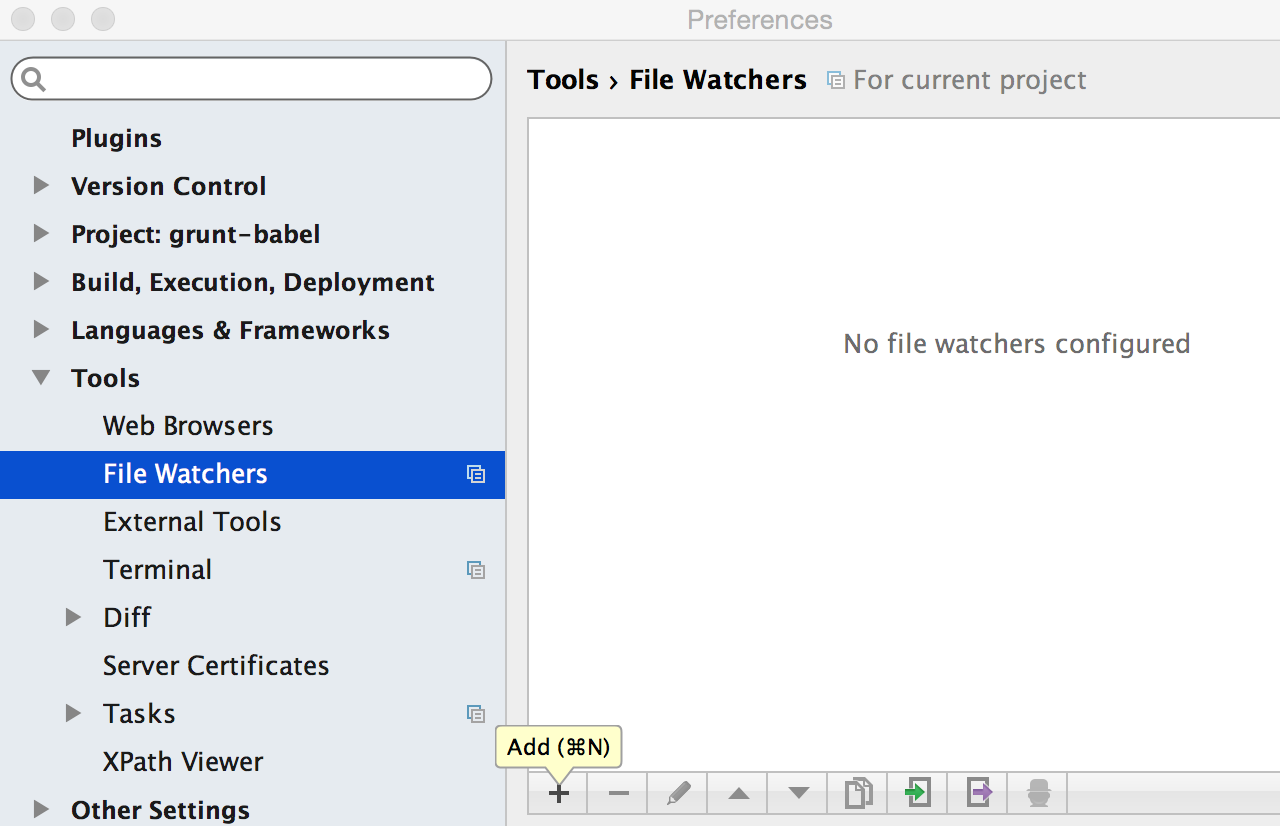The image size is (1280, 826).
Task: Click the green Import watchers icon
Action: coord(917,793)
